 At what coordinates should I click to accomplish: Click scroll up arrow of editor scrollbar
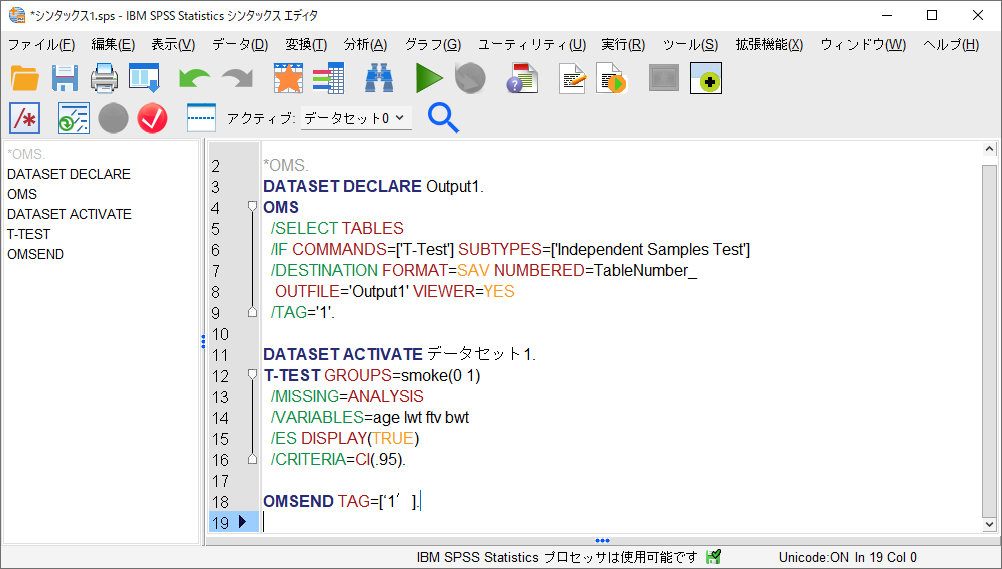pyautogui.click(x=989, y=149)
